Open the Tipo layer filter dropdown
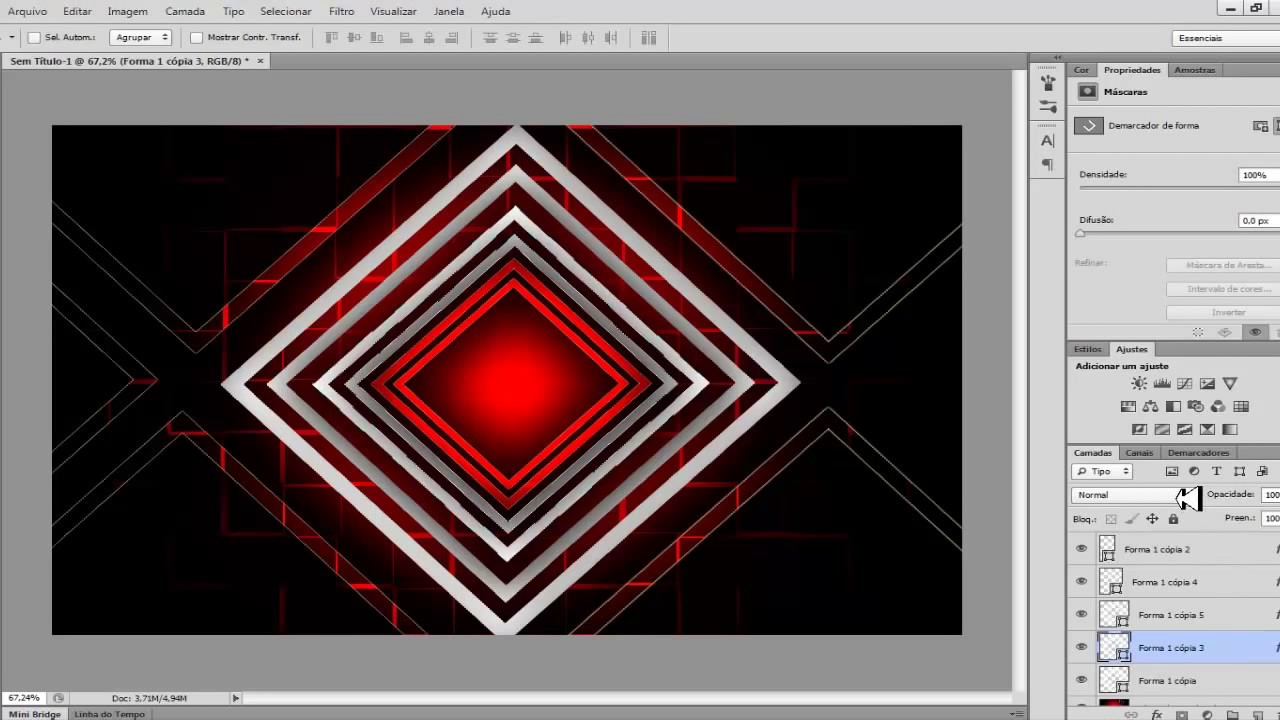Image resolution: width=1280 pixels, height=720 pixels. [1102, 471]
